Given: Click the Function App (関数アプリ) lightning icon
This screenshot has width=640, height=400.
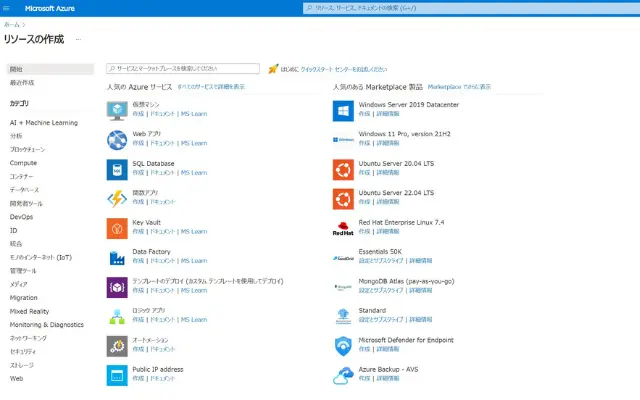Looking at the screenshot, I should [x=117, y=199].
